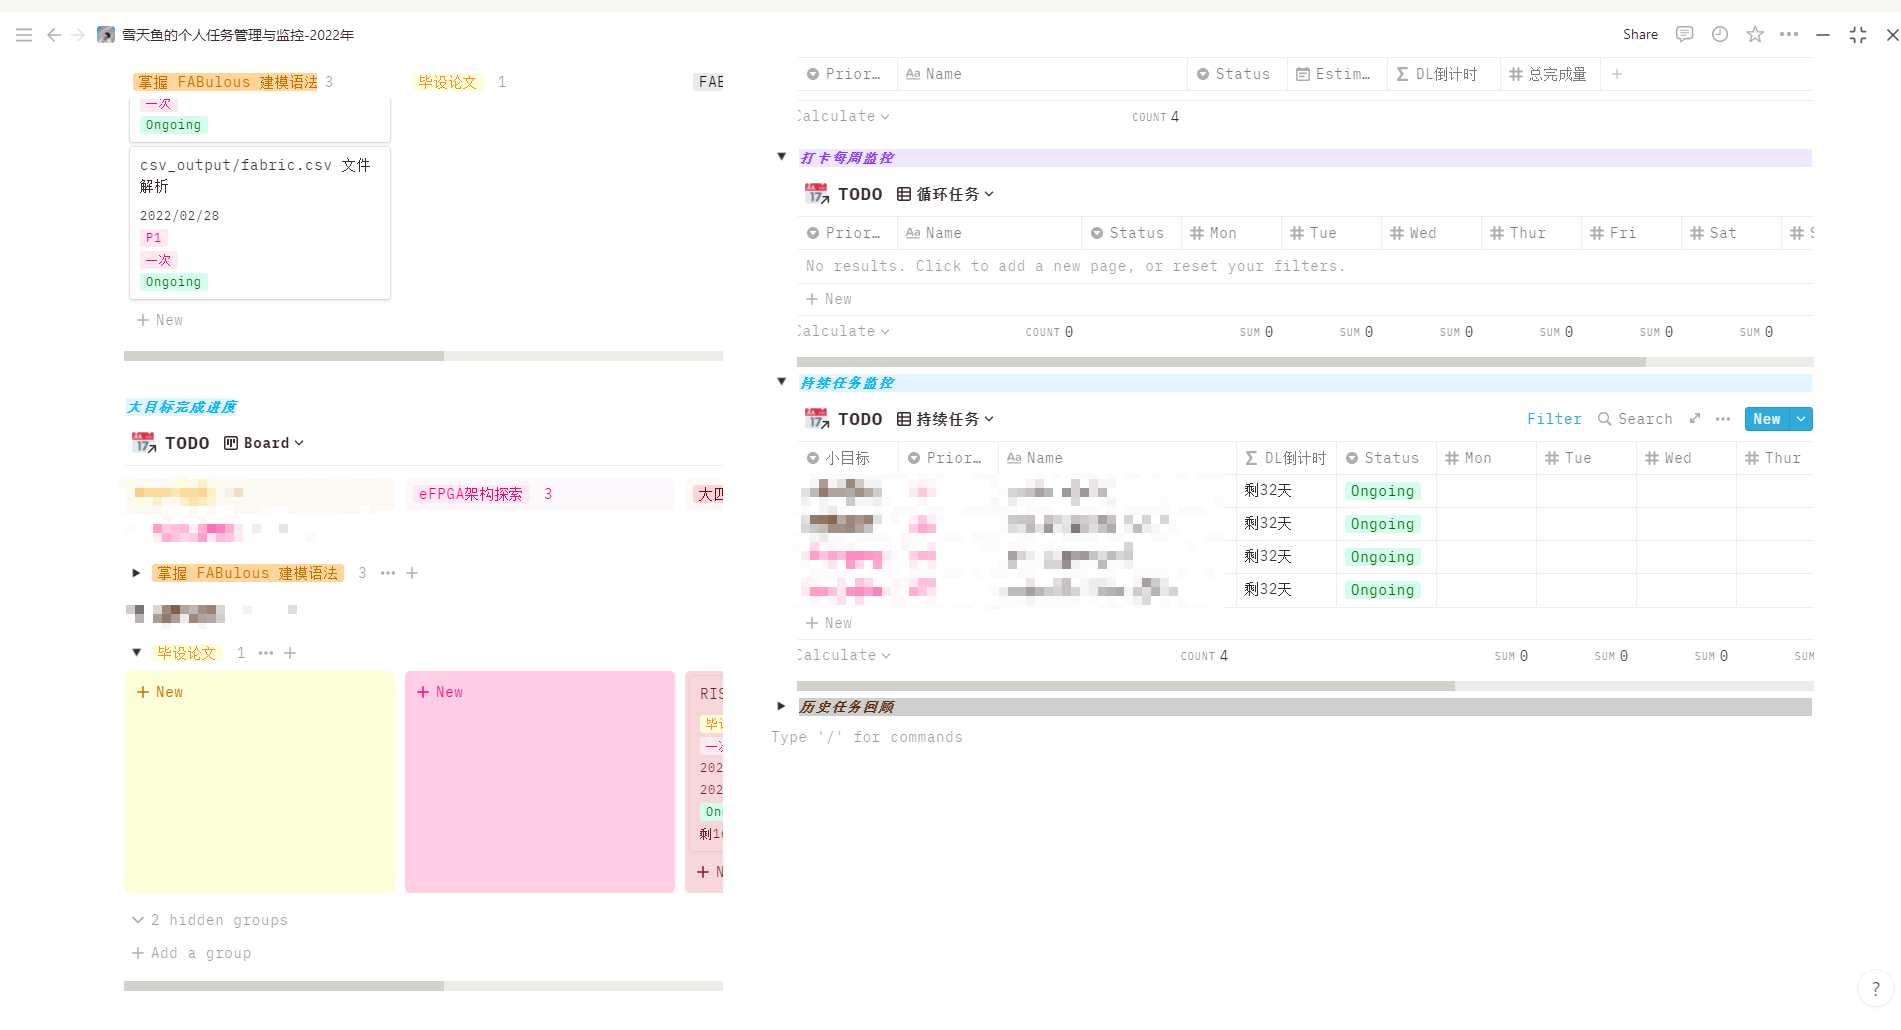Open Calculate menu under 持续任务 table
Image resolution: width=1901 pixels, height=1030 pixels.
click(843, 655)
